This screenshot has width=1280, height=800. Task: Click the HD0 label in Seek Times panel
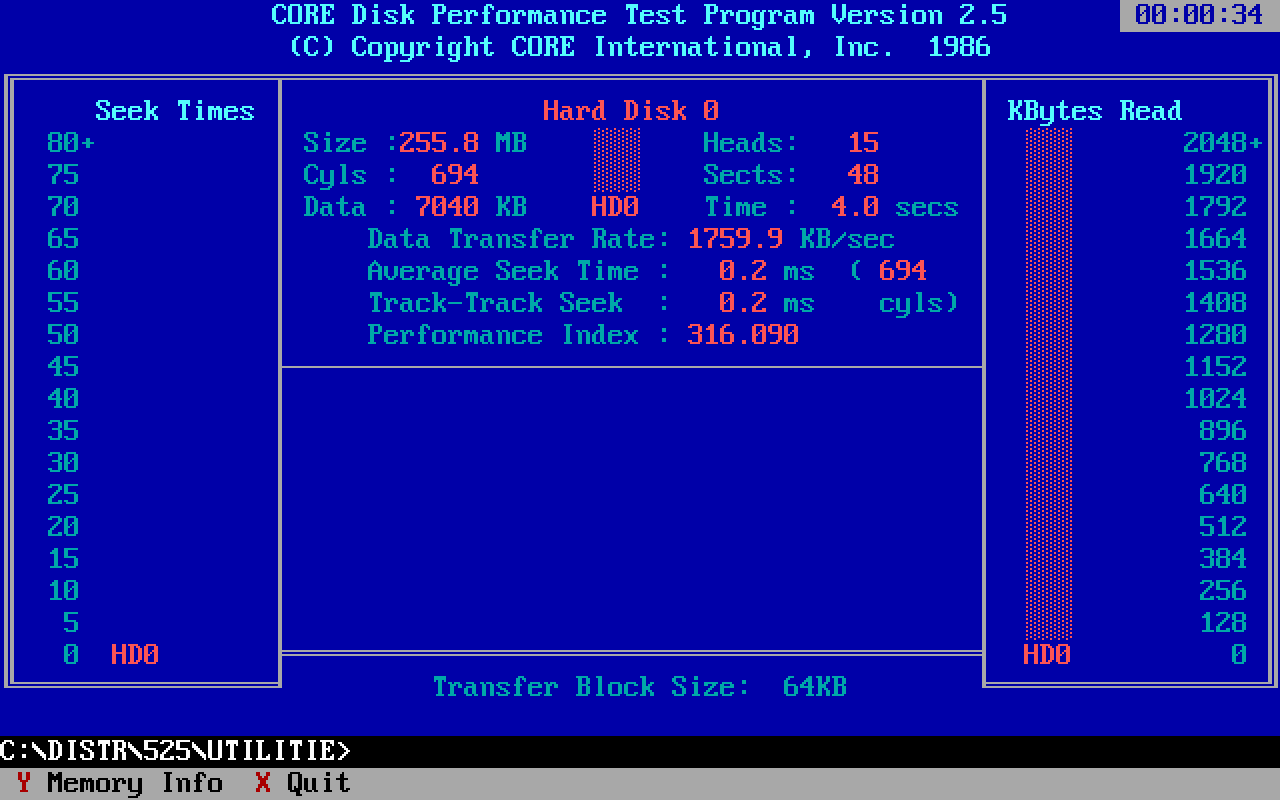pos(135,655)
